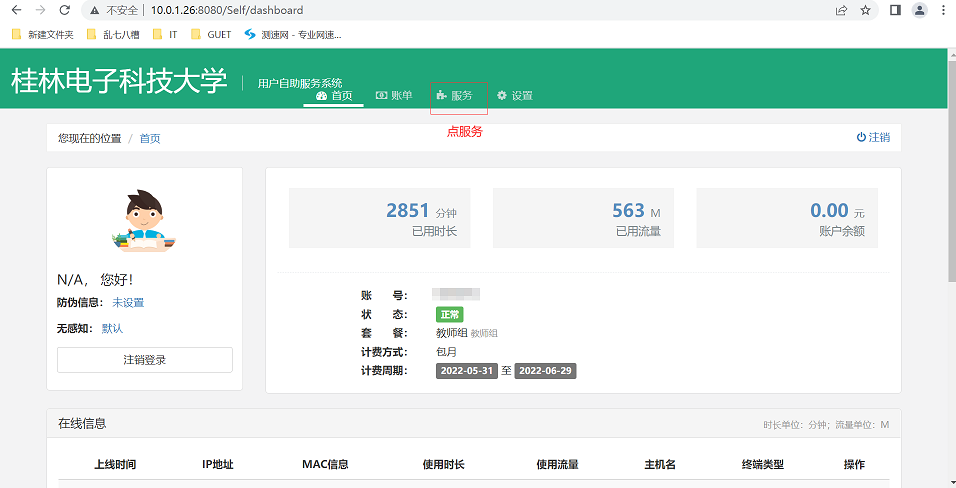The image size is (956, 488).
Task: Bookmark this page with star icon
Action: (x=865, y=10)
